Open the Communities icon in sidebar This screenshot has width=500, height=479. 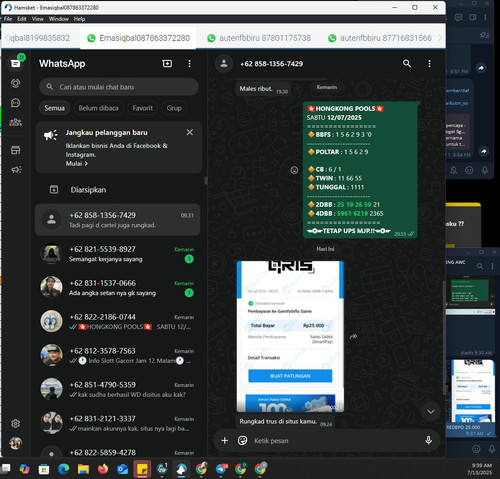pyautogui.click(x=15, y=122)
